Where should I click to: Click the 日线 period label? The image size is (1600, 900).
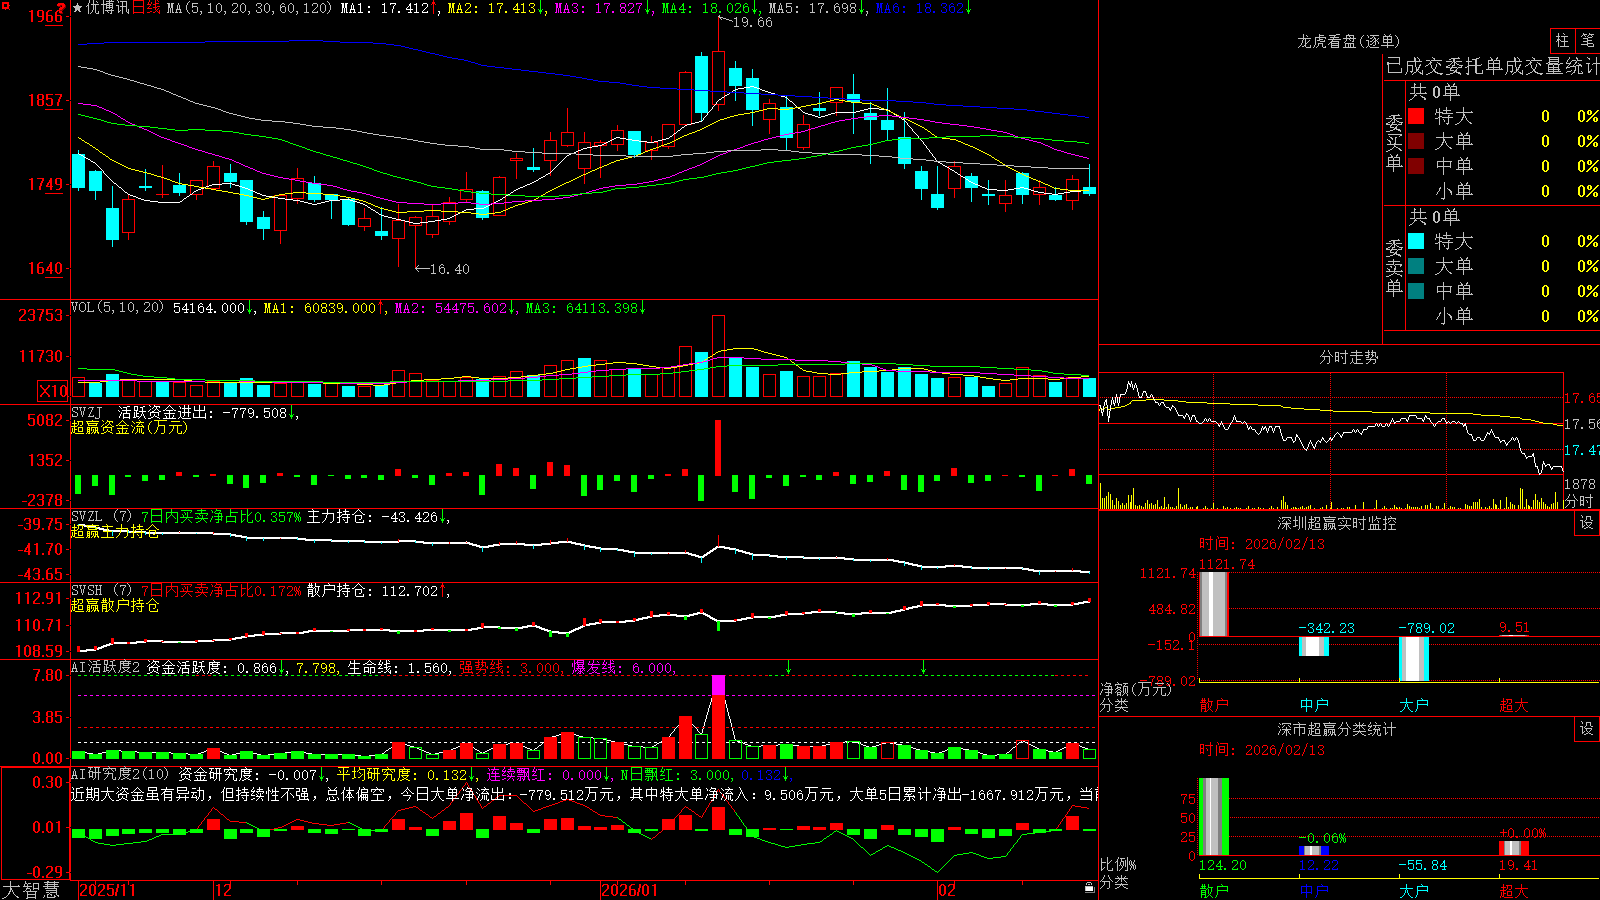[x=146, y=8]
